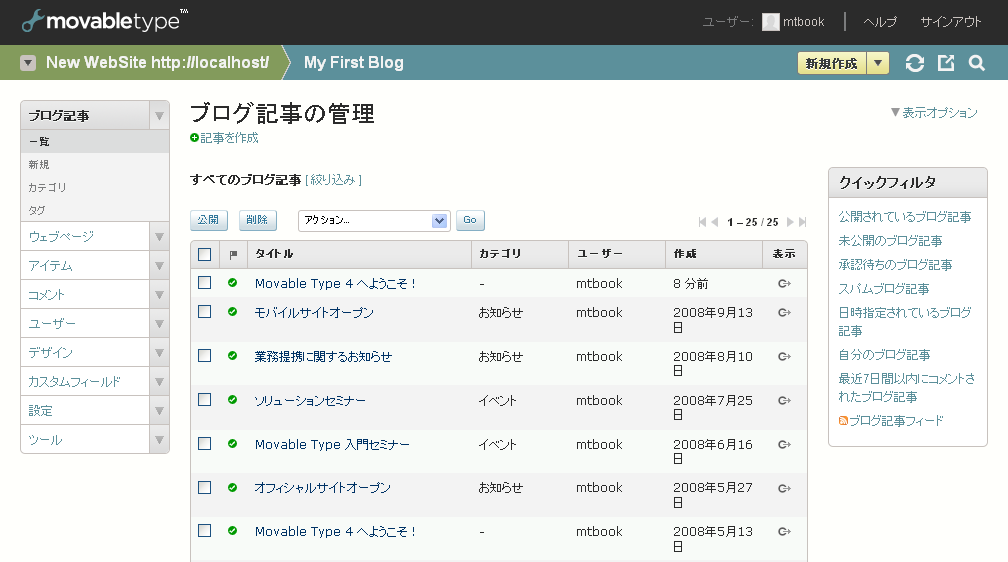Click the website dropdown arrow icon
The height and width of the screenshot is (562, 1008).
click(x=28, y=62)
